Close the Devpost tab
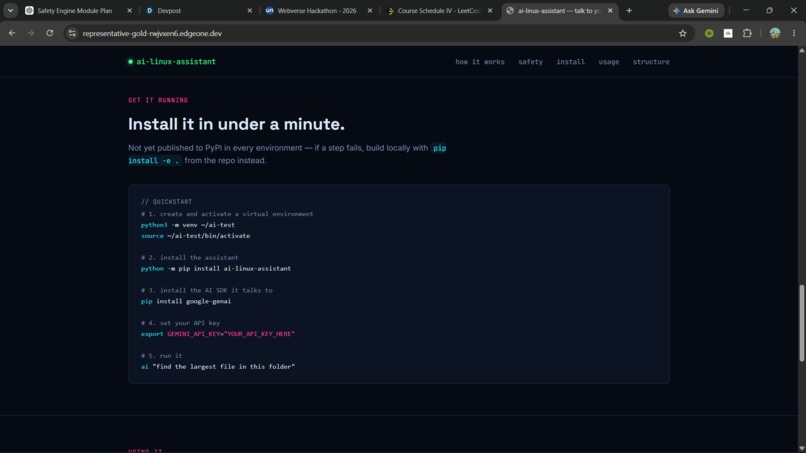This screenshot has width=806, height=453. pos(250,10)
